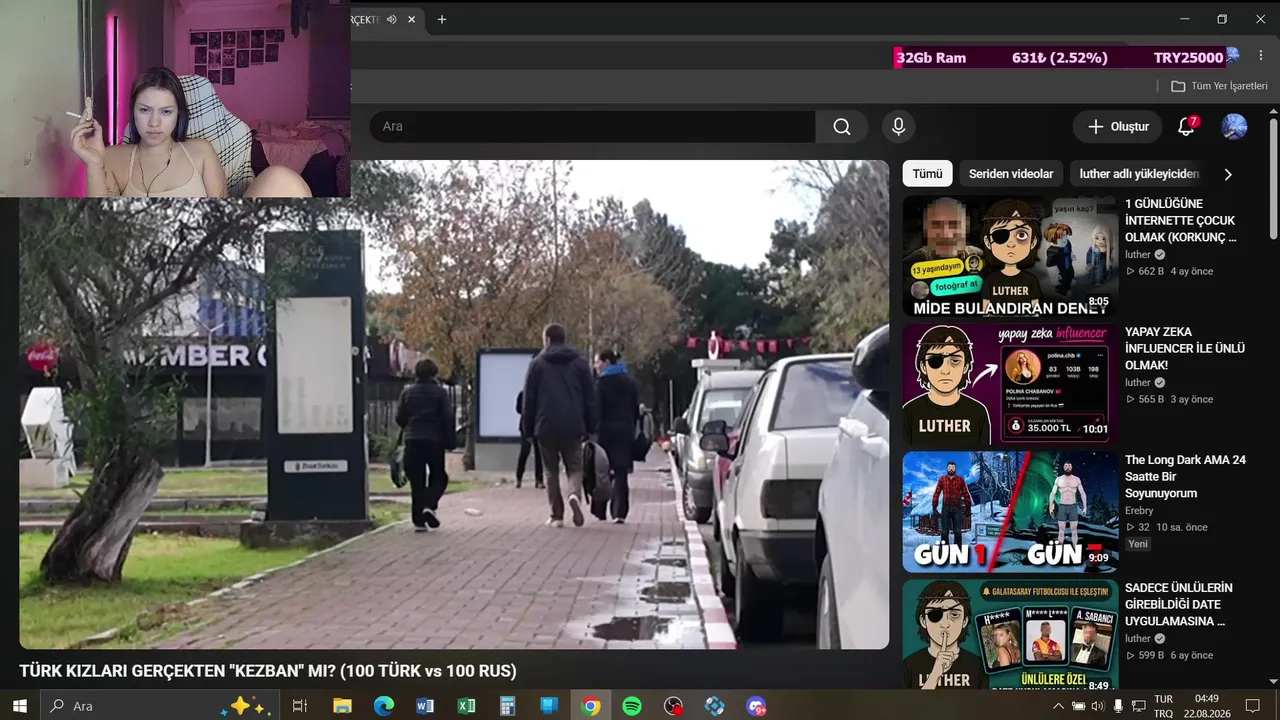
Task: Click the 32Gb Ram banner text
Action: coord(931,58)
